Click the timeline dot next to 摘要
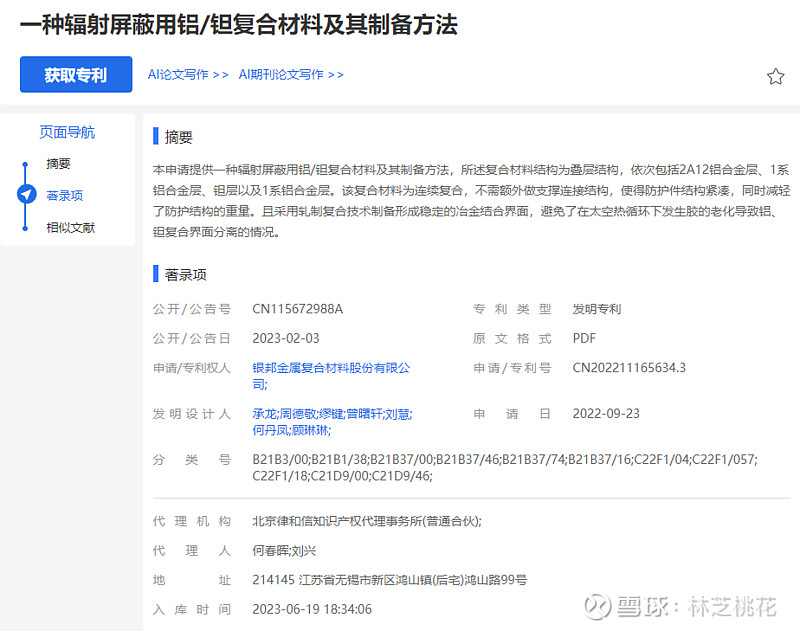 coord(27,163)
